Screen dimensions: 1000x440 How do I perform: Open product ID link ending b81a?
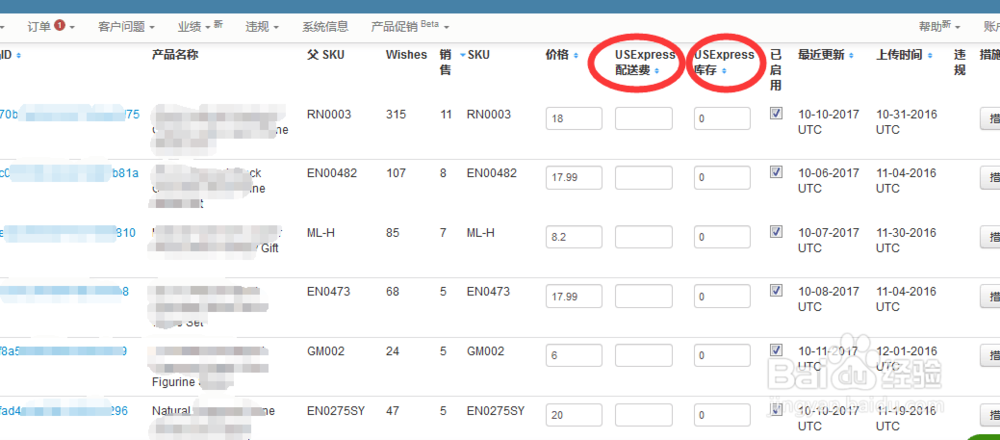point(70,173)
